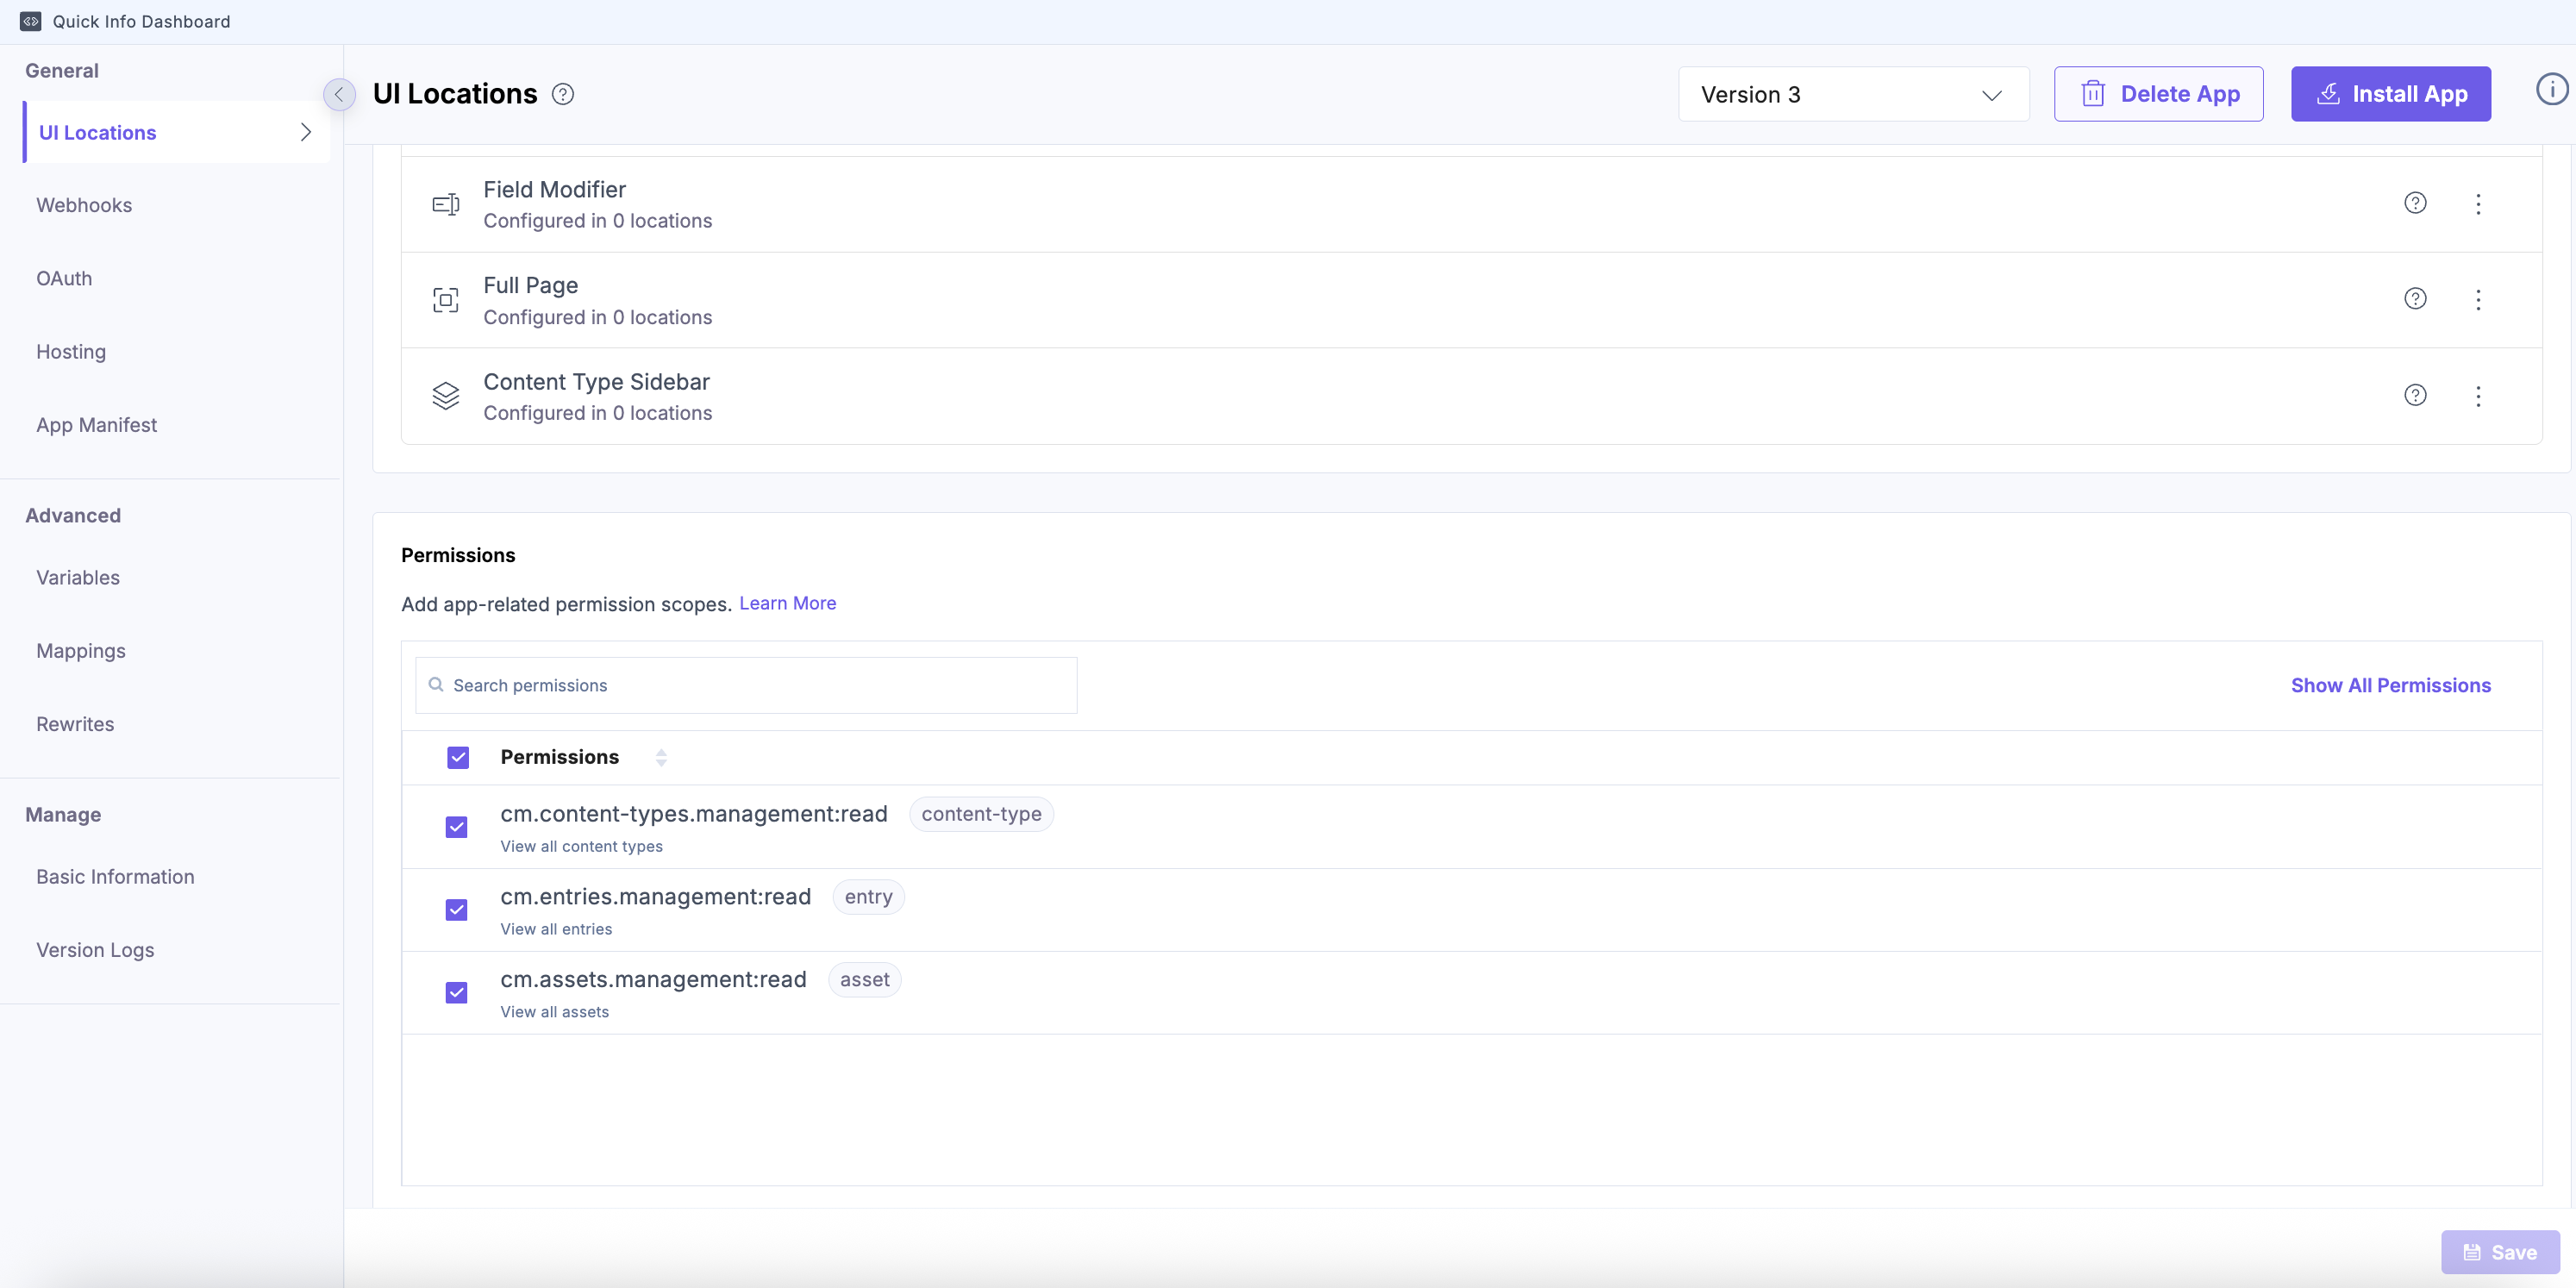Click Show All Permissions link
The height and width of the screenshot is (1288, 2576).
(x=2390, y=685)
